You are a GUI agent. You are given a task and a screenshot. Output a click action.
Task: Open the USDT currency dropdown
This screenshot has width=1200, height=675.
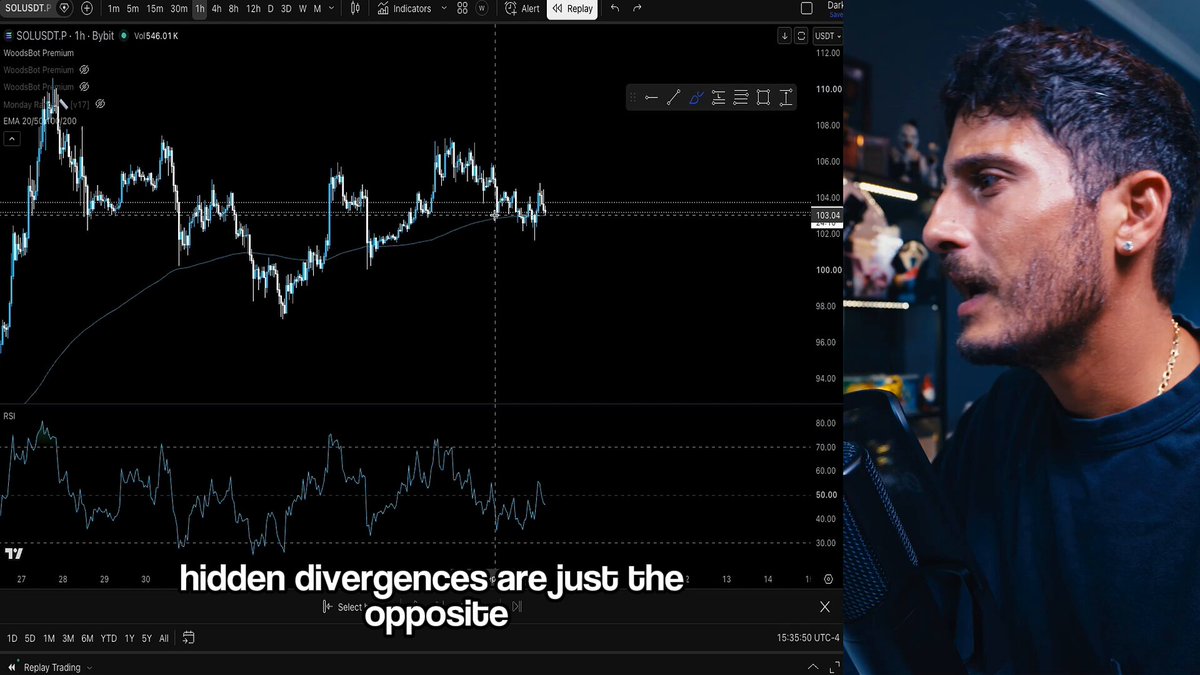pos(828,36)
